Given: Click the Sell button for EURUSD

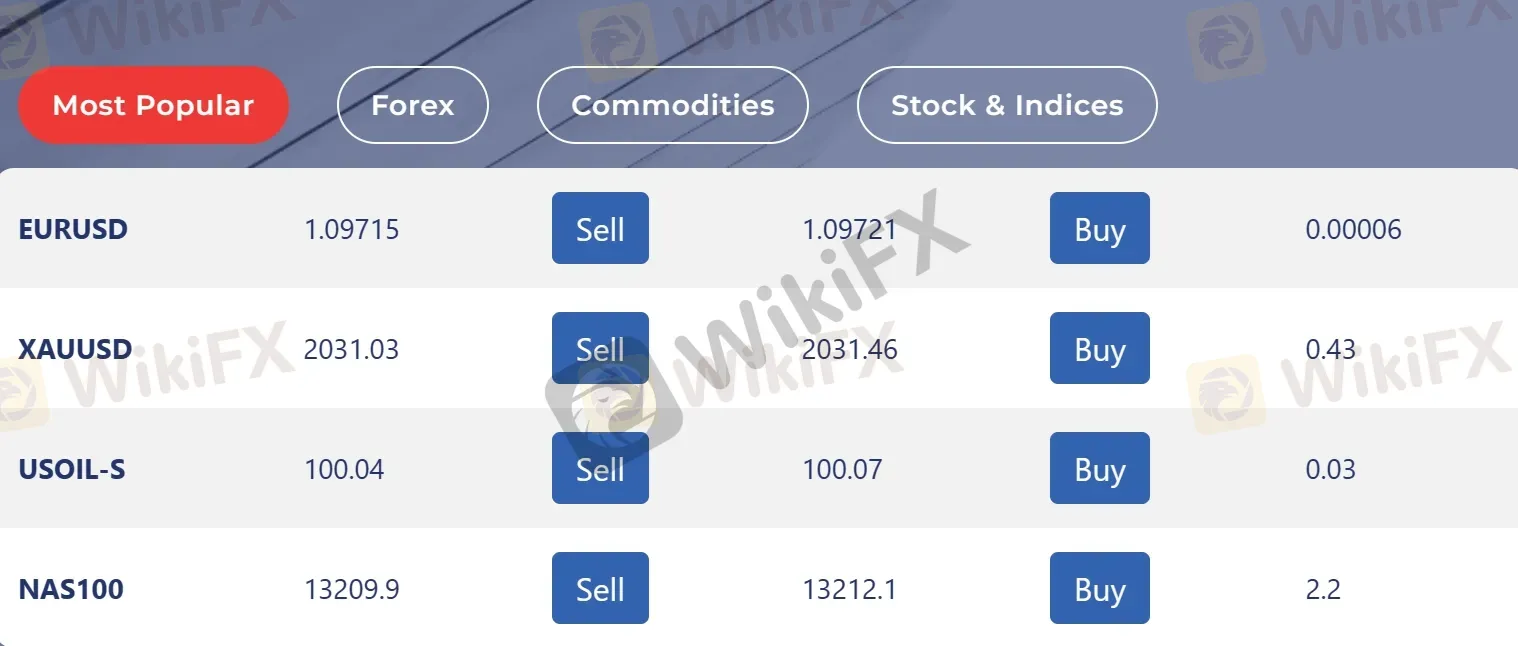Looking at the screenshot, I should [600, 228].
